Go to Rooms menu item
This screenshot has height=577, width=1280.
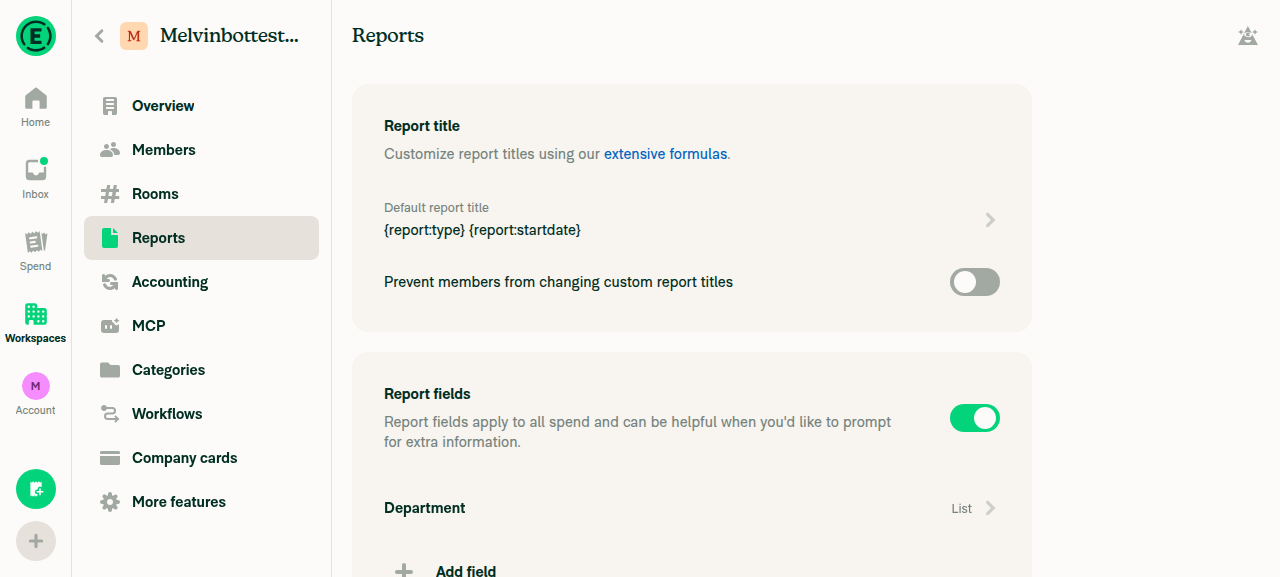click(201, 194)
